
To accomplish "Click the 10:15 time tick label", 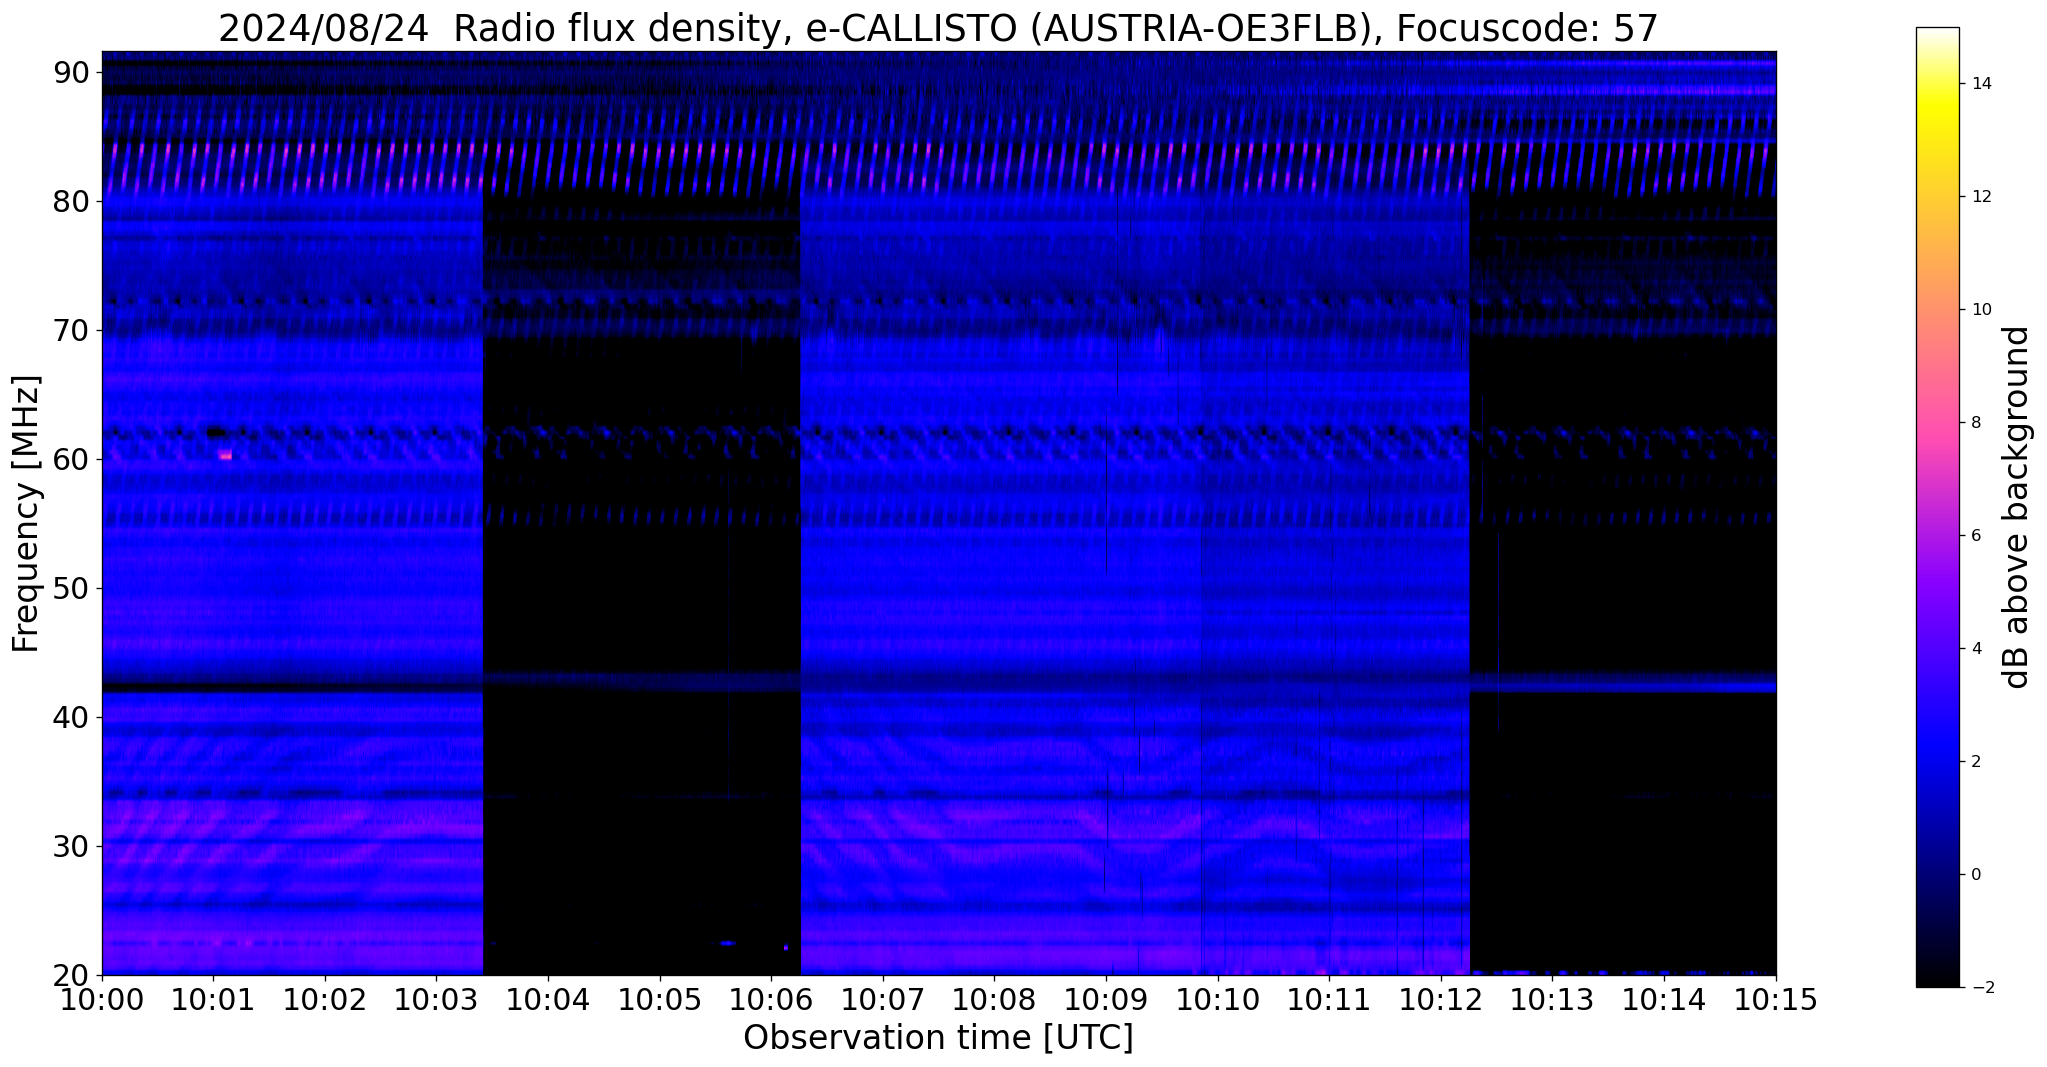I will 1776,999.
